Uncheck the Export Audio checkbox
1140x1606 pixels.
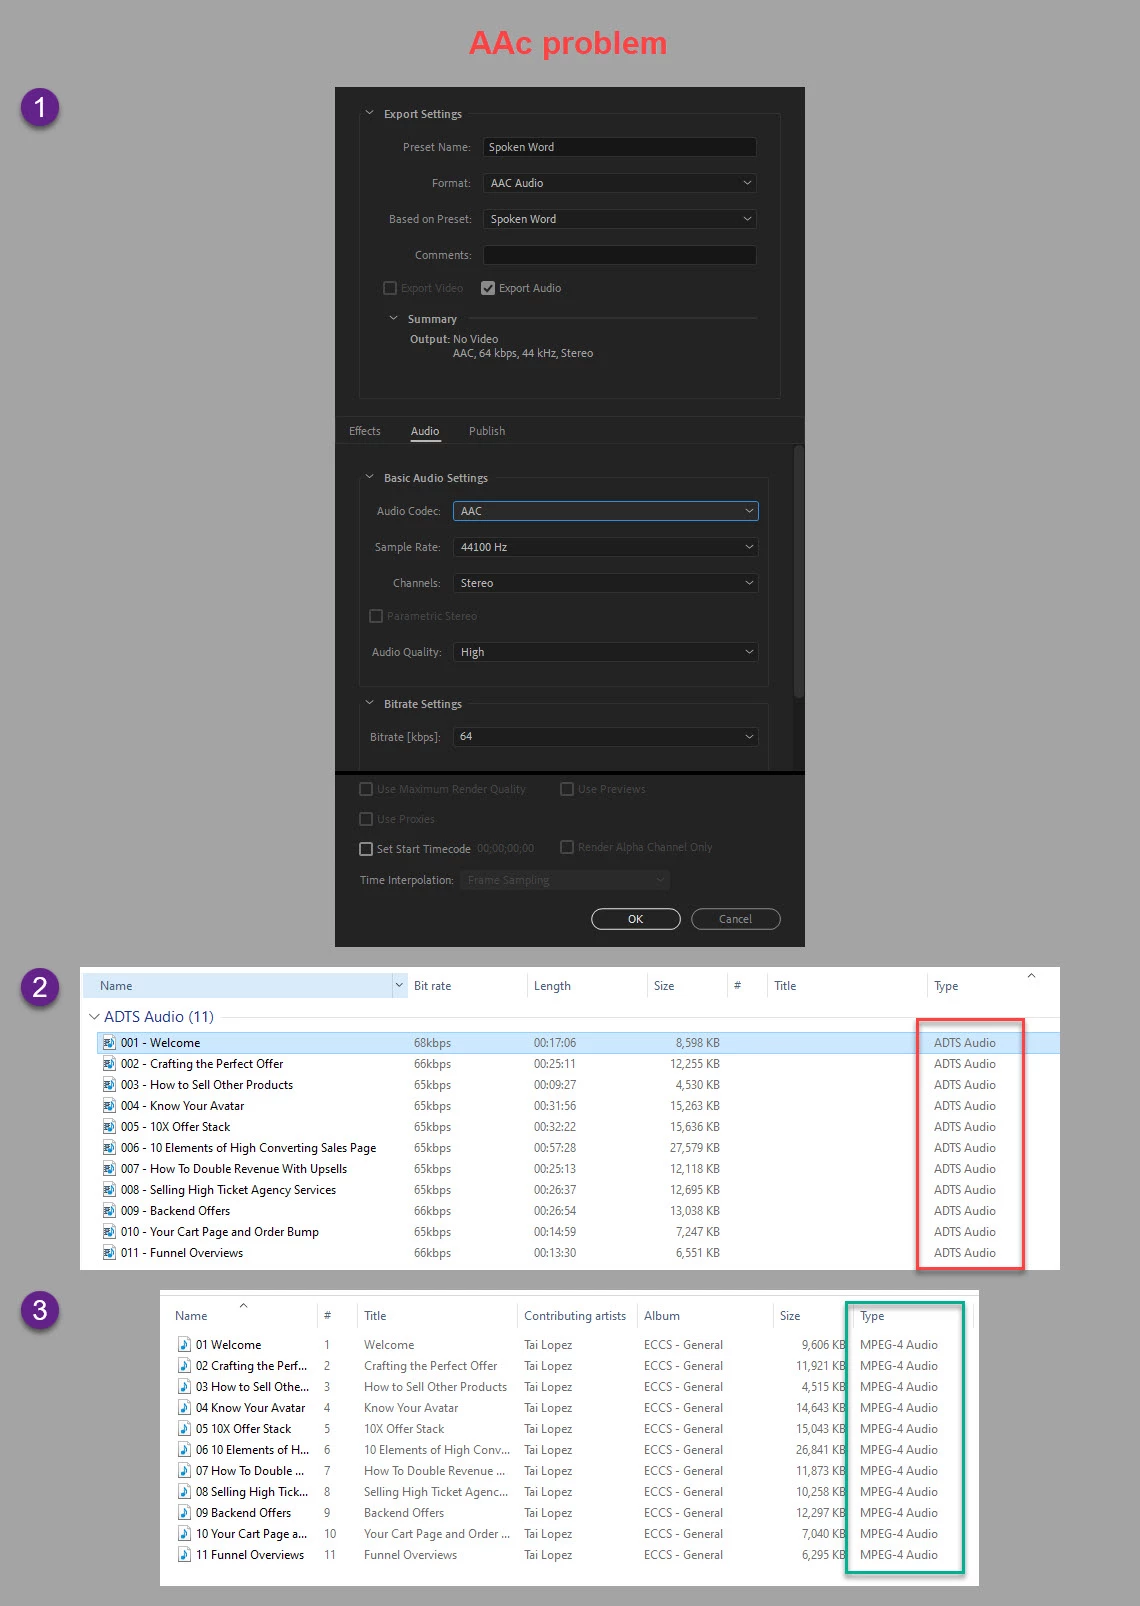coord(488,288)
